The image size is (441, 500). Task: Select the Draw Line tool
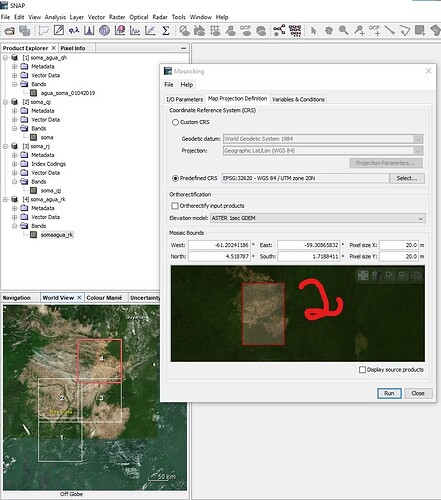pyautogui.click(x=389, y=31)
